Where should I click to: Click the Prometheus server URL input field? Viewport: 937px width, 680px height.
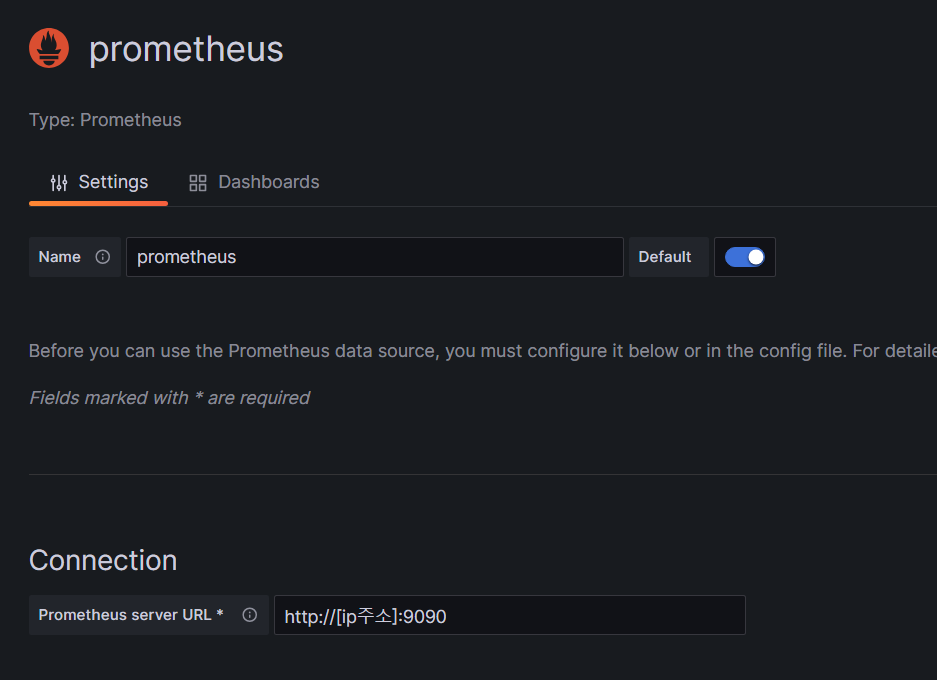(510, 615)
